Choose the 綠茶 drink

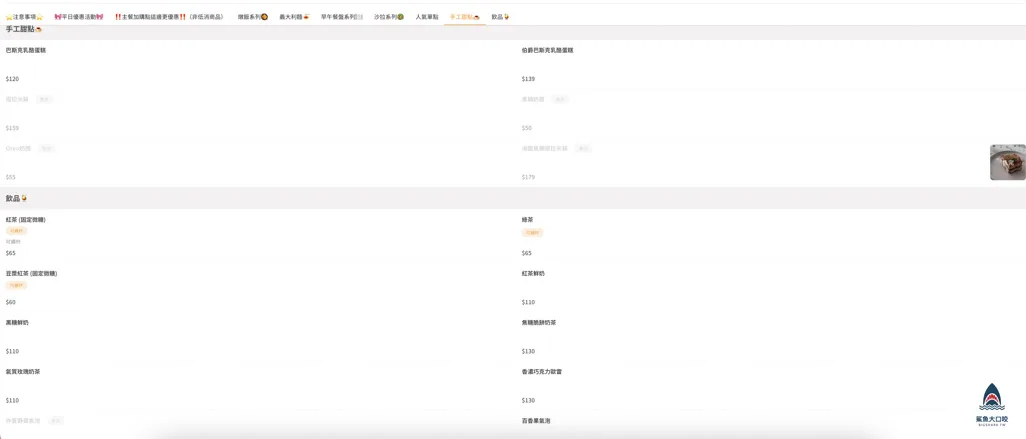tap(527, 220)
